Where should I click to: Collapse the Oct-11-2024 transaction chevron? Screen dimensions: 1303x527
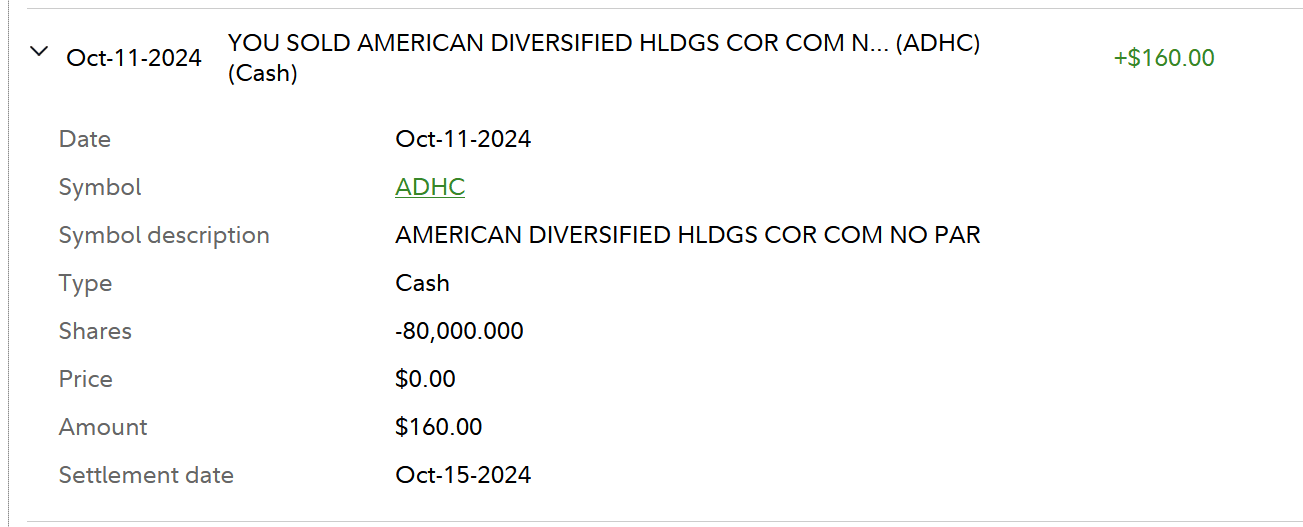pyautogui.click(x=39, y=52)
